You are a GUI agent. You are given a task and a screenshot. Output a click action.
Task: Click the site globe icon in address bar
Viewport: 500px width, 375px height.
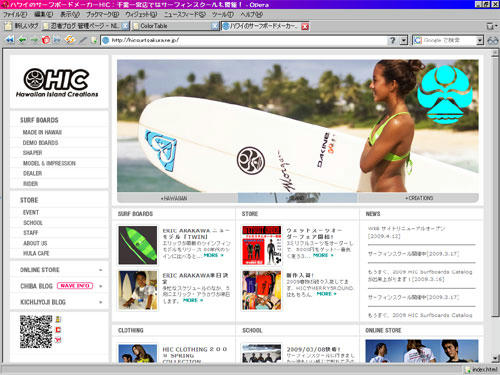click(x=106, y=40)
